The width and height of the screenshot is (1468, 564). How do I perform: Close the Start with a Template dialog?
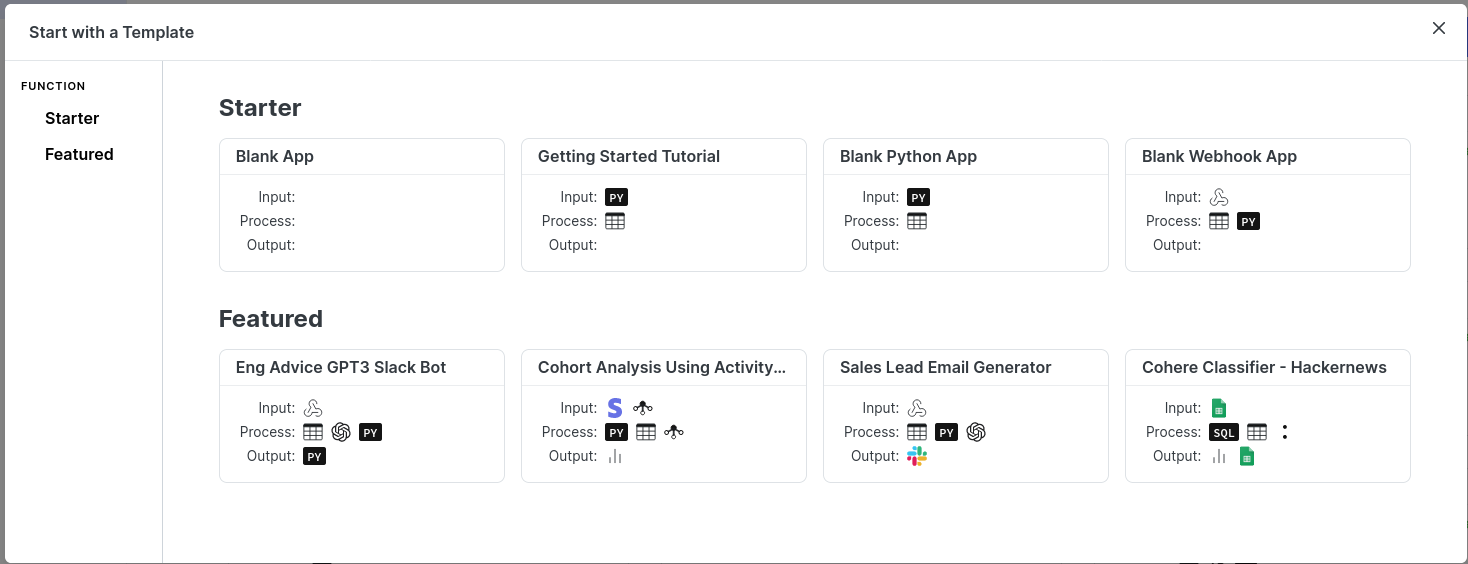point(1439,28)
